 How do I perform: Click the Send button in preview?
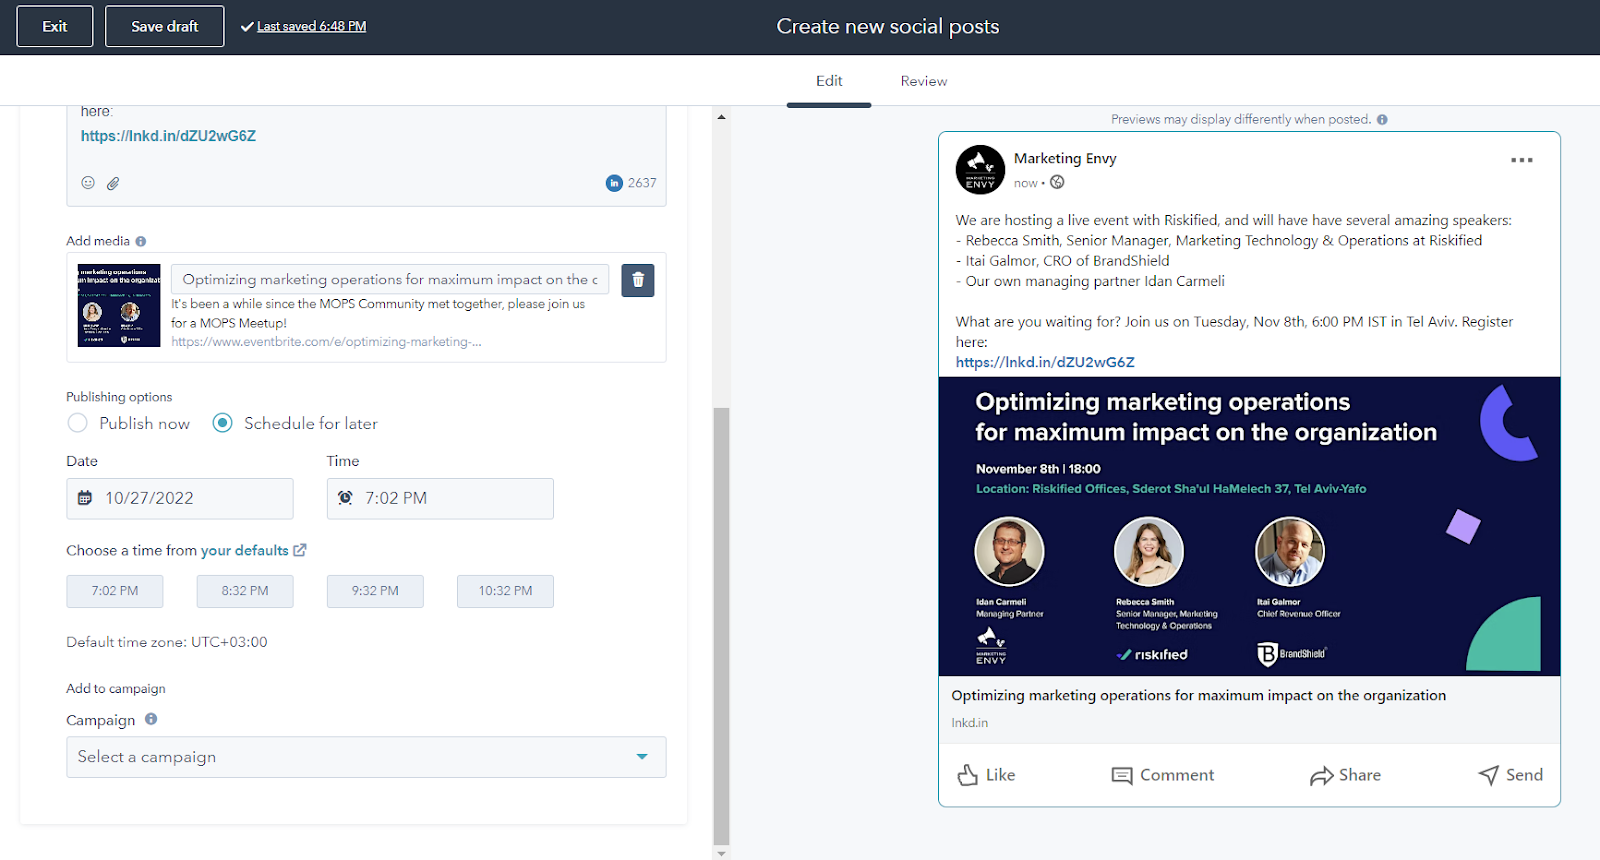[1510, 775]
